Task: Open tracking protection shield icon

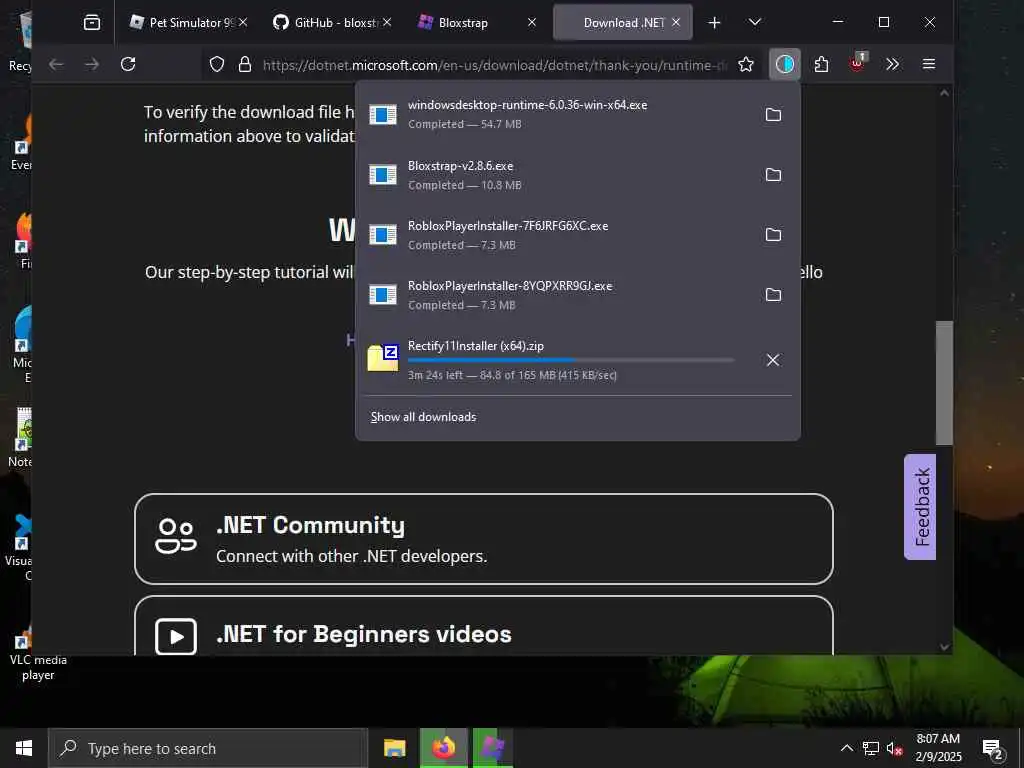Action: (x=217, y=64)
